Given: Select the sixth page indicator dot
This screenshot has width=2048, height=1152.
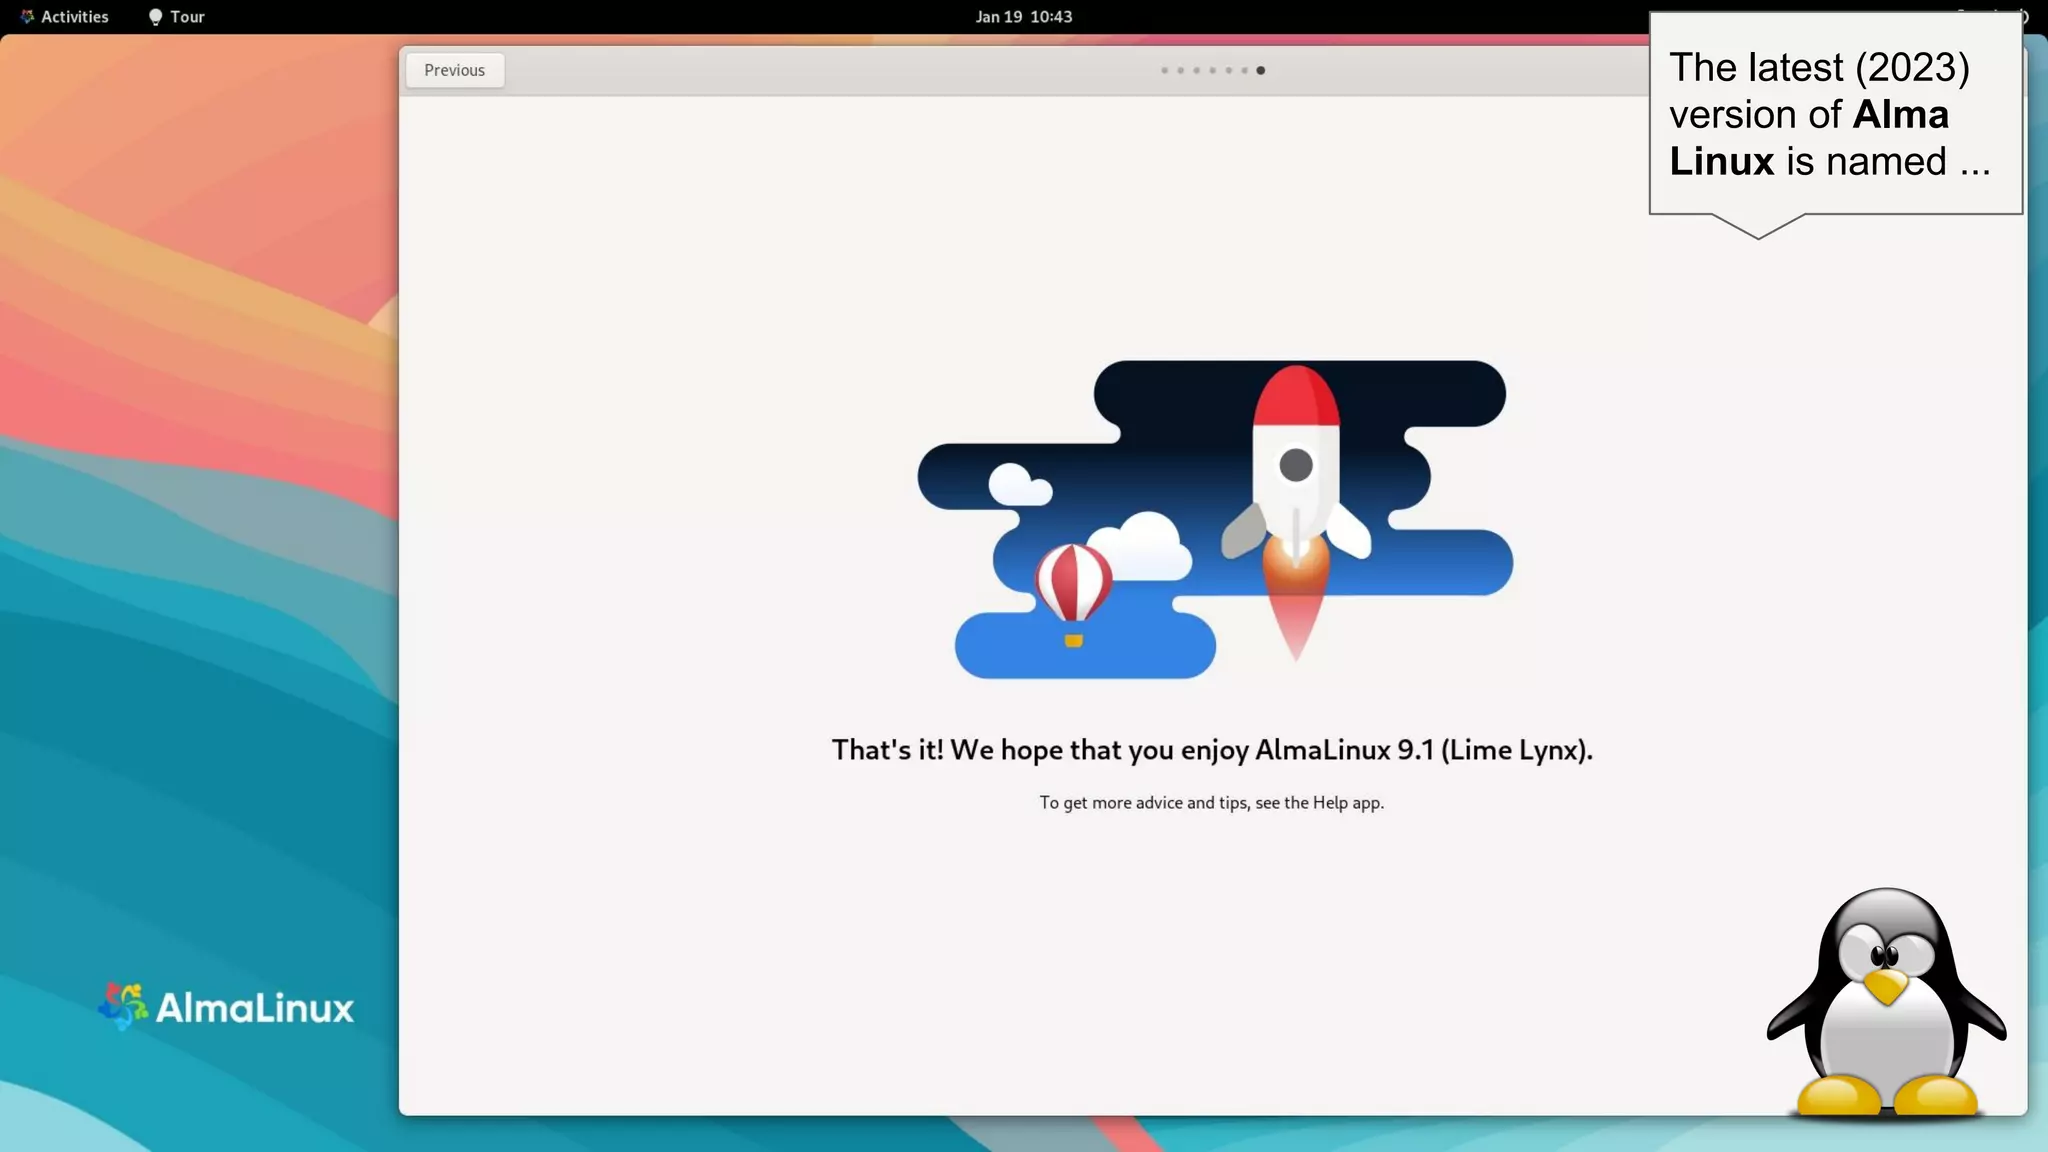Looking at the screenshot, I should [1244, 71].
